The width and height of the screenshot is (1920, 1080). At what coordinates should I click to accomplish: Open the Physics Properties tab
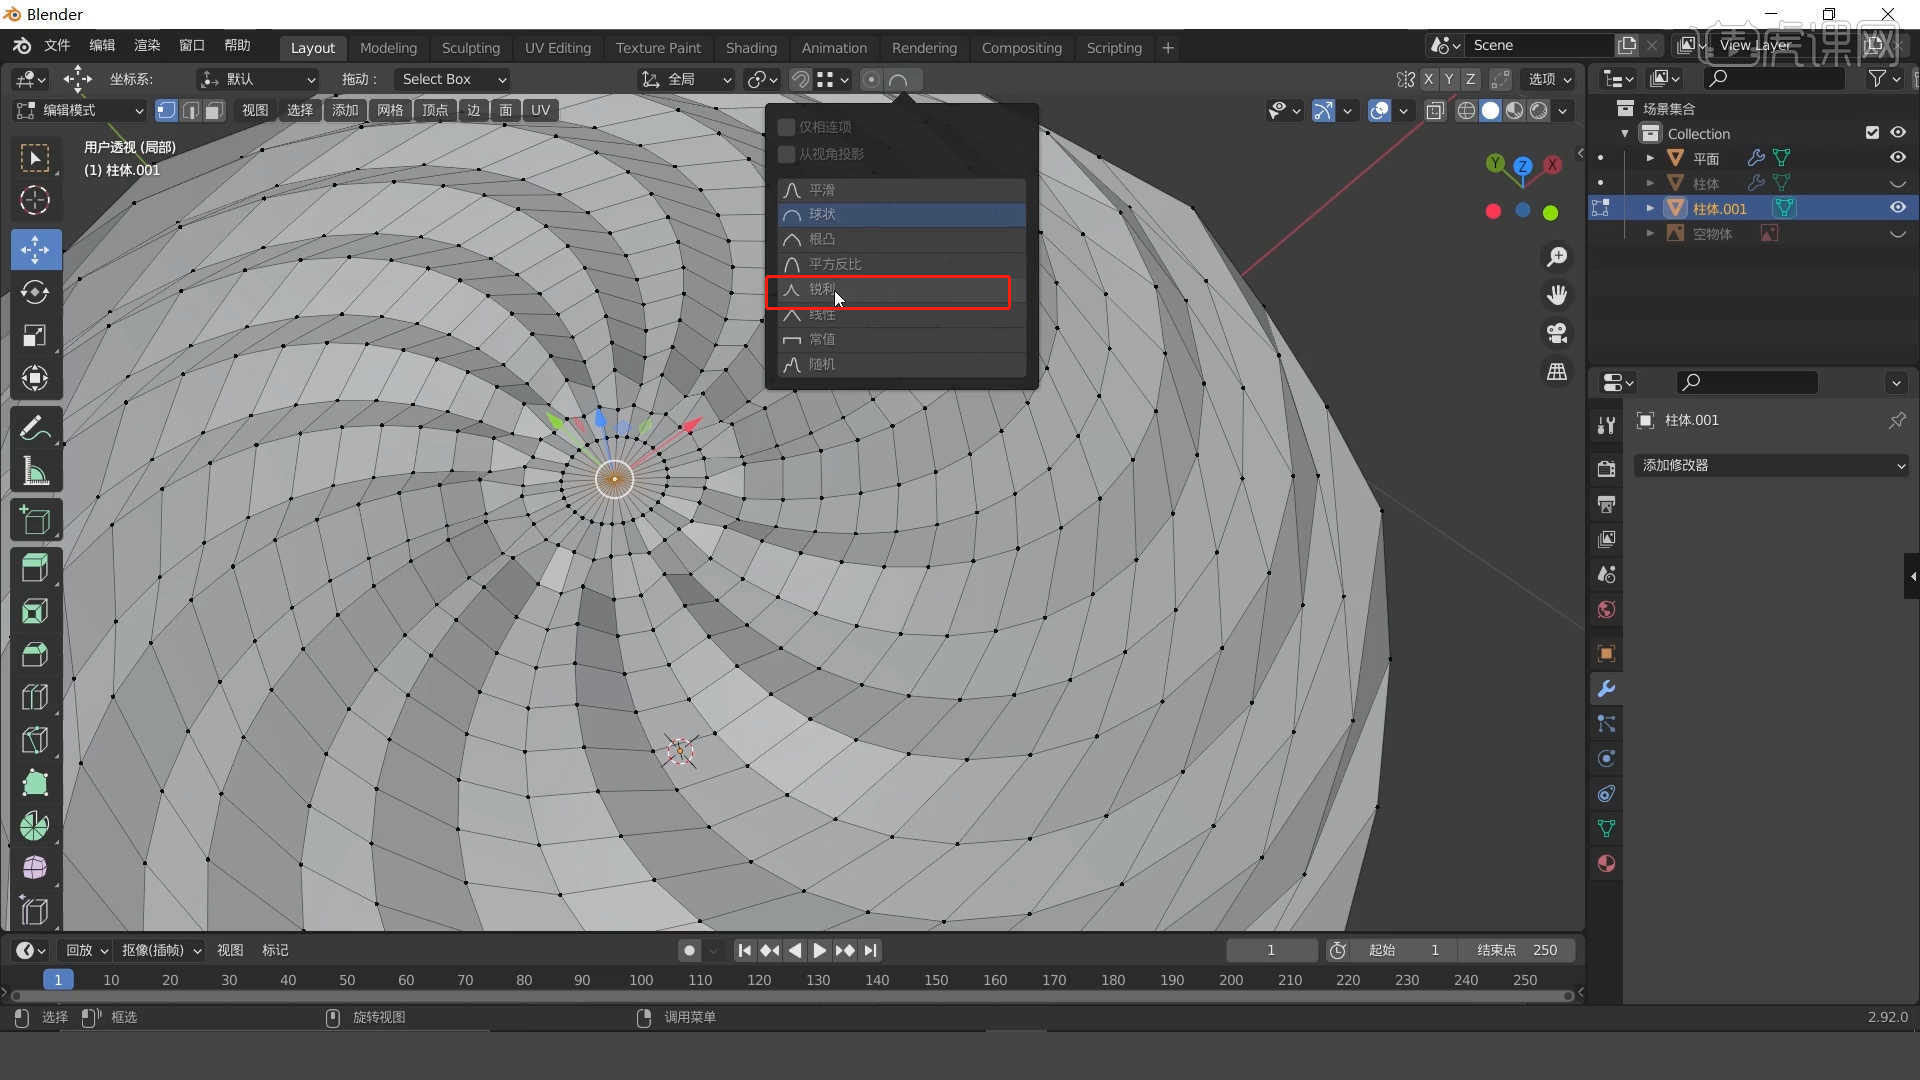(1606, 759)
